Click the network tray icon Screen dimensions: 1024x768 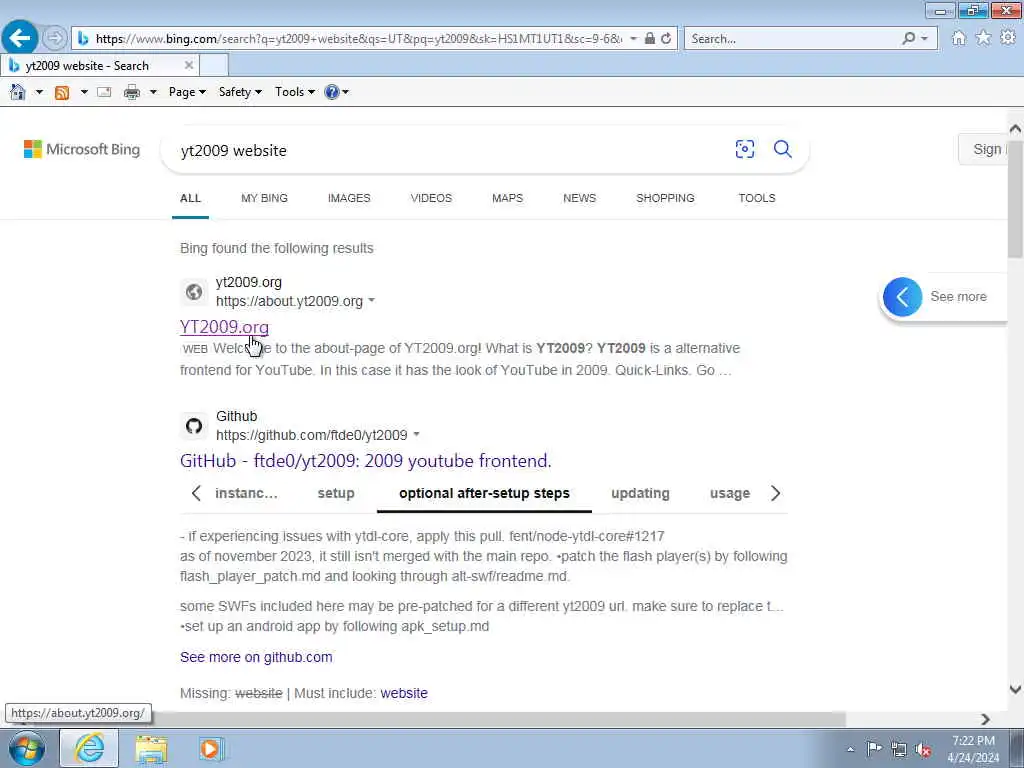pos(899,749)
